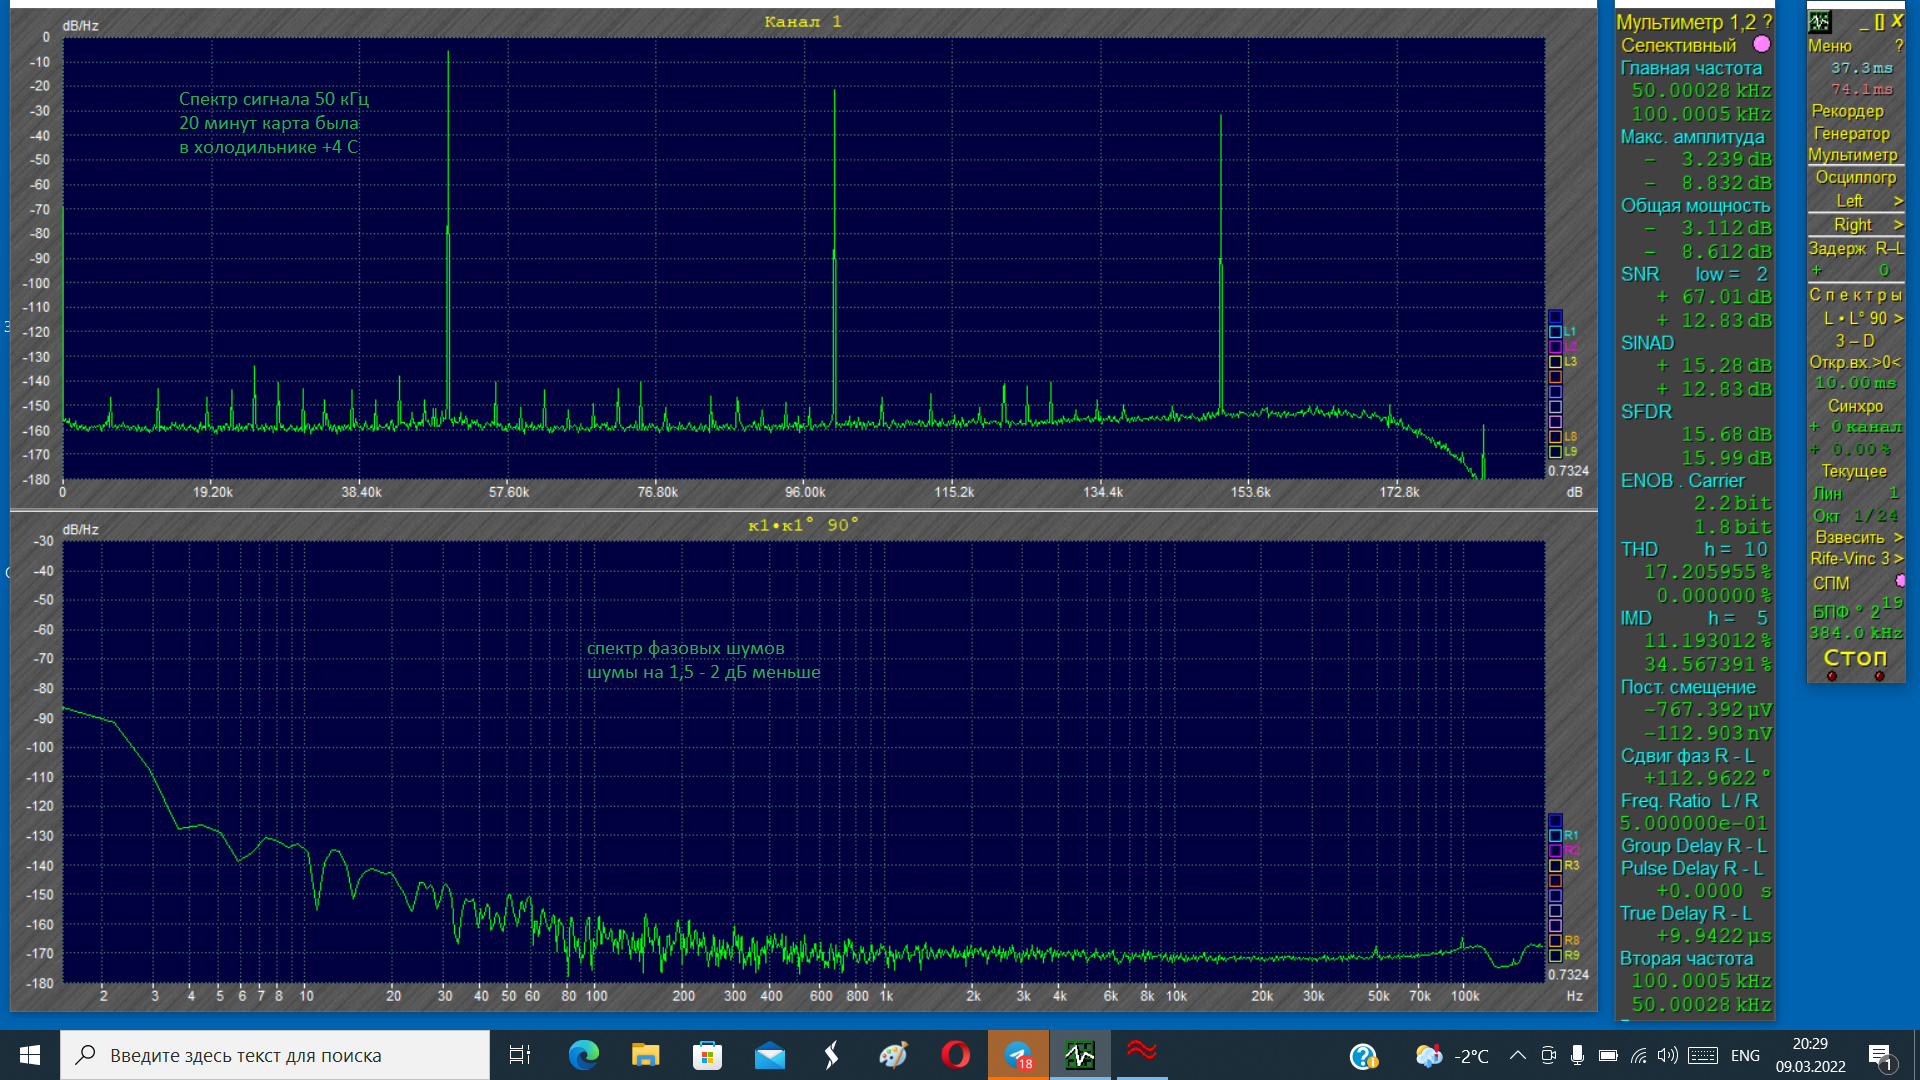This screenshot has height=1080, width=1920.
Task: Enable the L1 cyan trace checkbox
Action: 1555,332
